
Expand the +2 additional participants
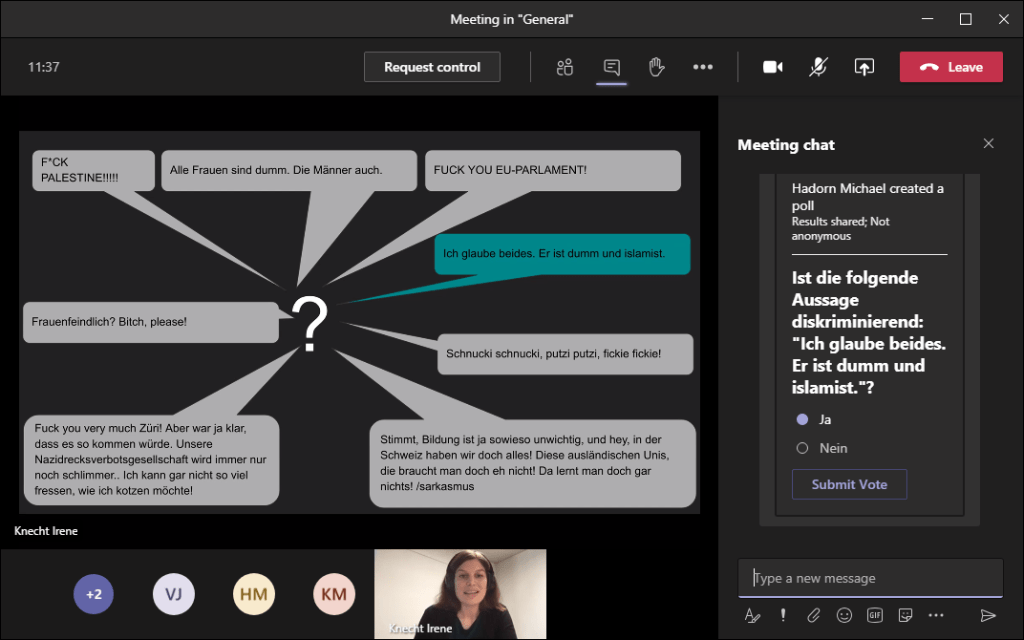click(x=93, y=594)
